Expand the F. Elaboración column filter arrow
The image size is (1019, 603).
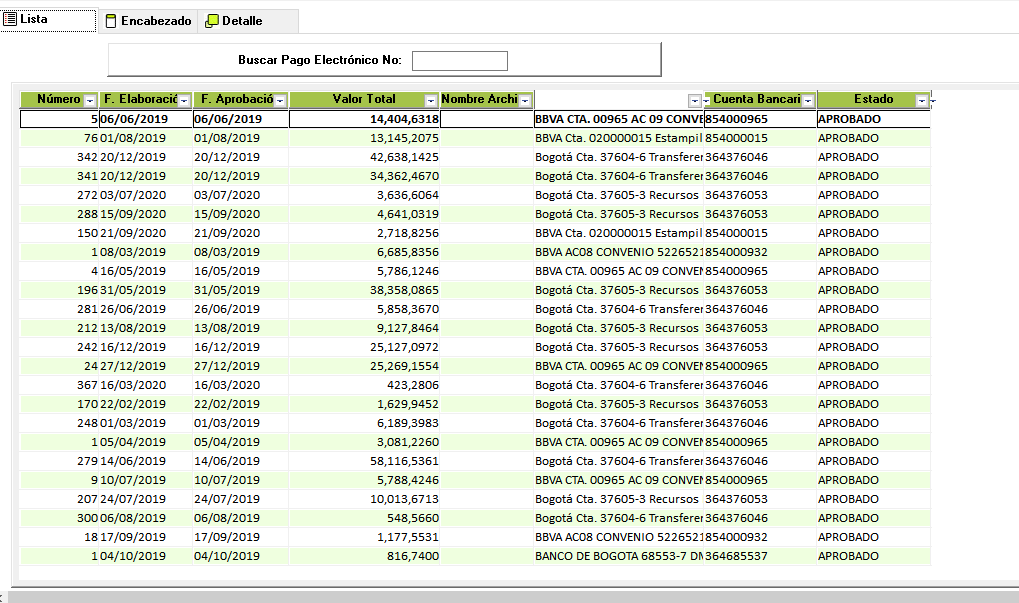[185, 101]
